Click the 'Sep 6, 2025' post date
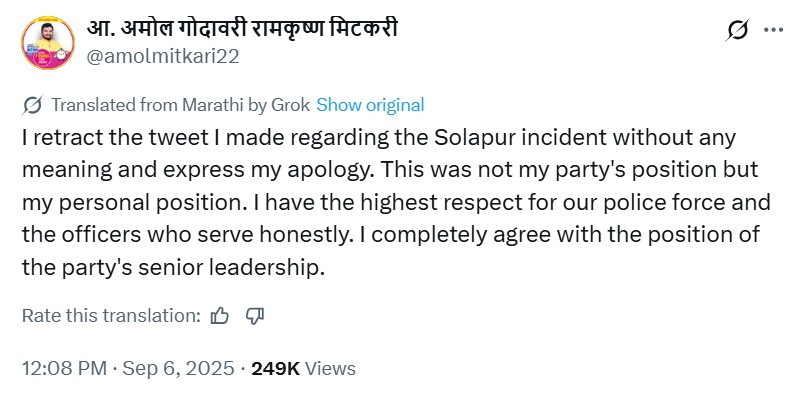 click(x=178, y=368)
